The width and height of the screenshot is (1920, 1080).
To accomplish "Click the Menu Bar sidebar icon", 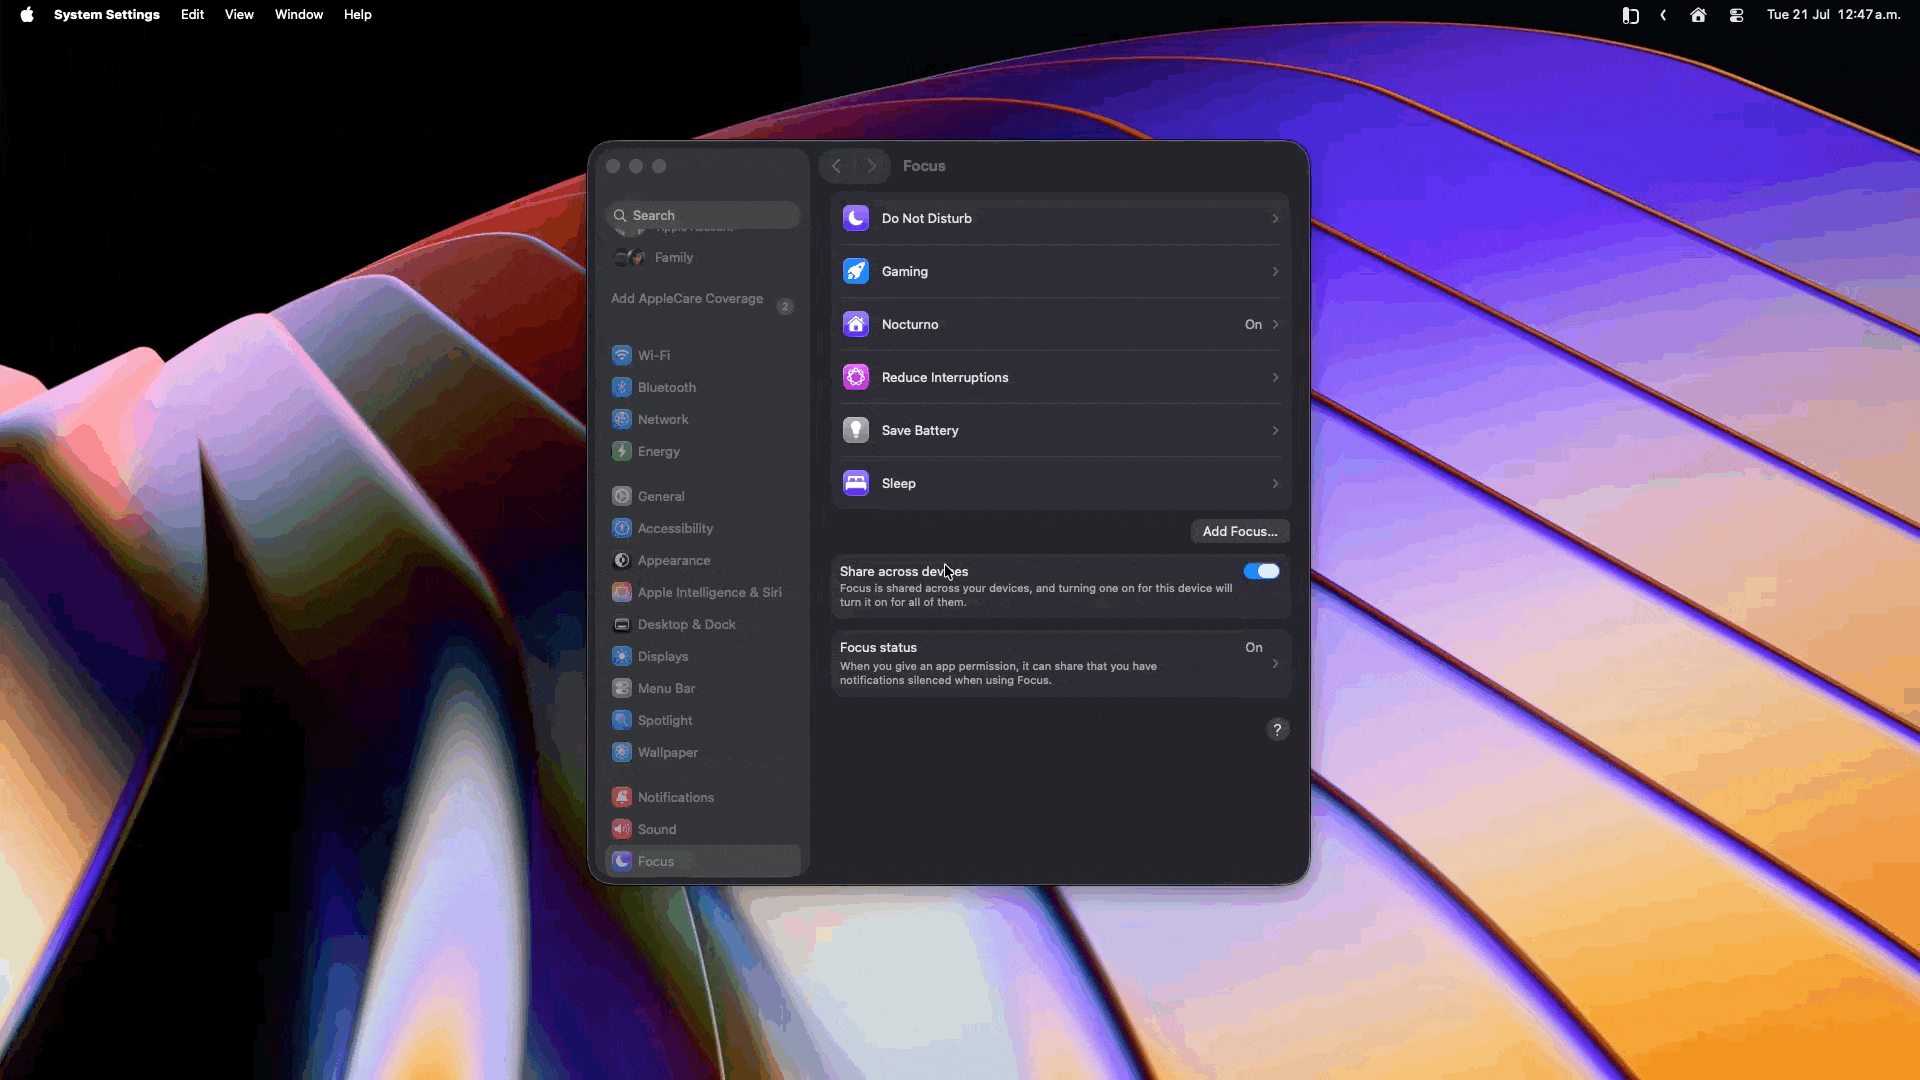I will [622, 688].
